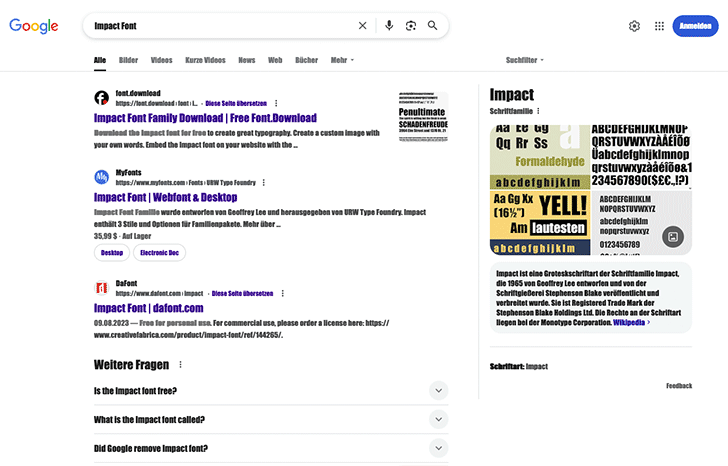Expand 'What is the Impact font called?' question
Screen dimensions: 728x466
coord(271,420)
